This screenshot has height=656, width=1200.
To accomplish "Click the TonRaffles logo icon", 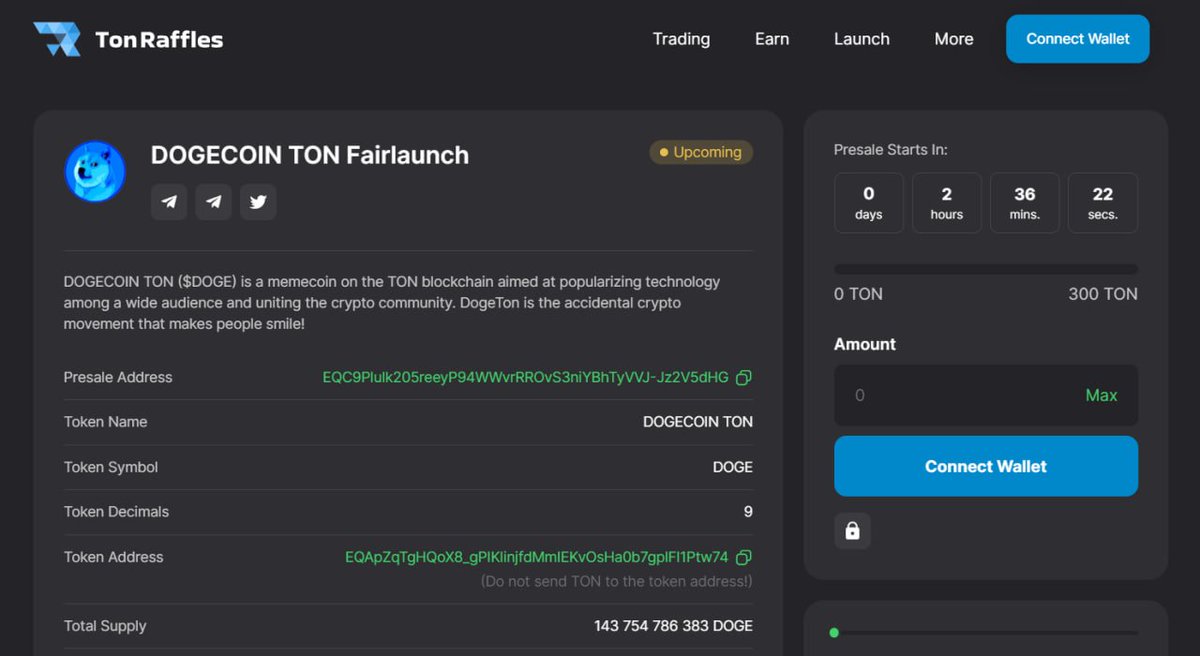I will 58,39.
